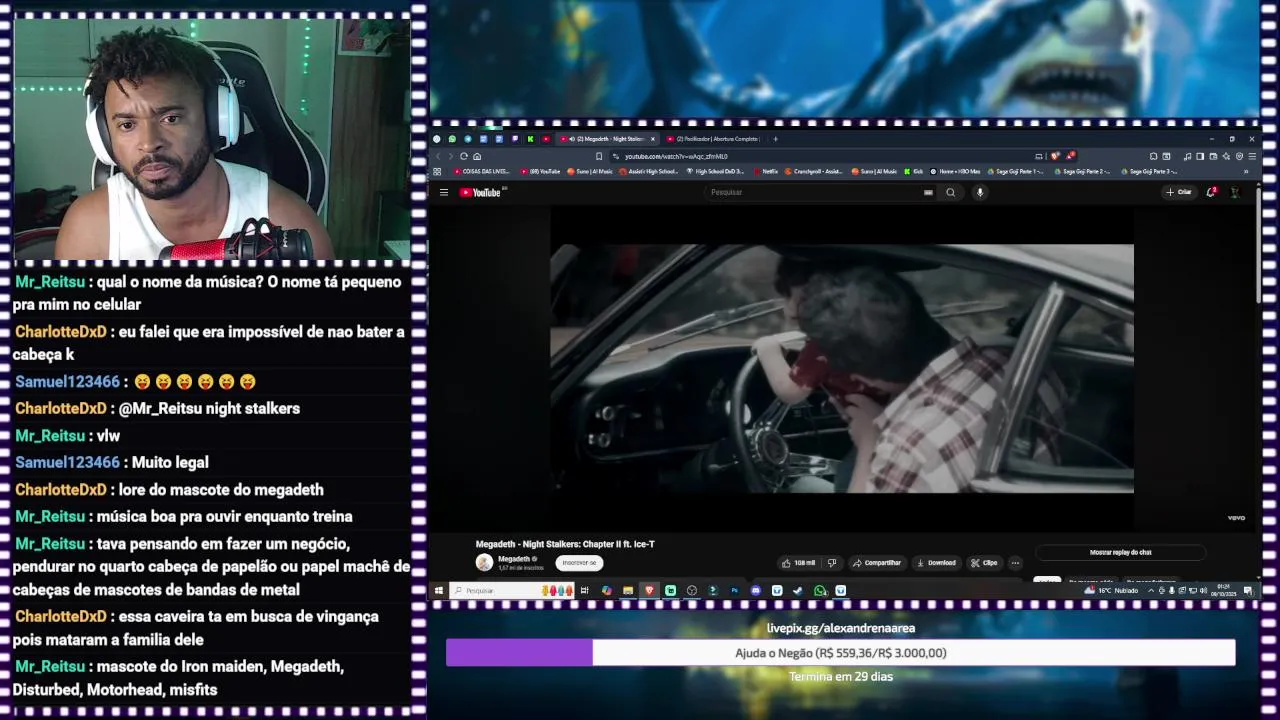Open the weather widget 16°C Nublado
Viewport: 1280px width, 720px height.
[1112, 590]
